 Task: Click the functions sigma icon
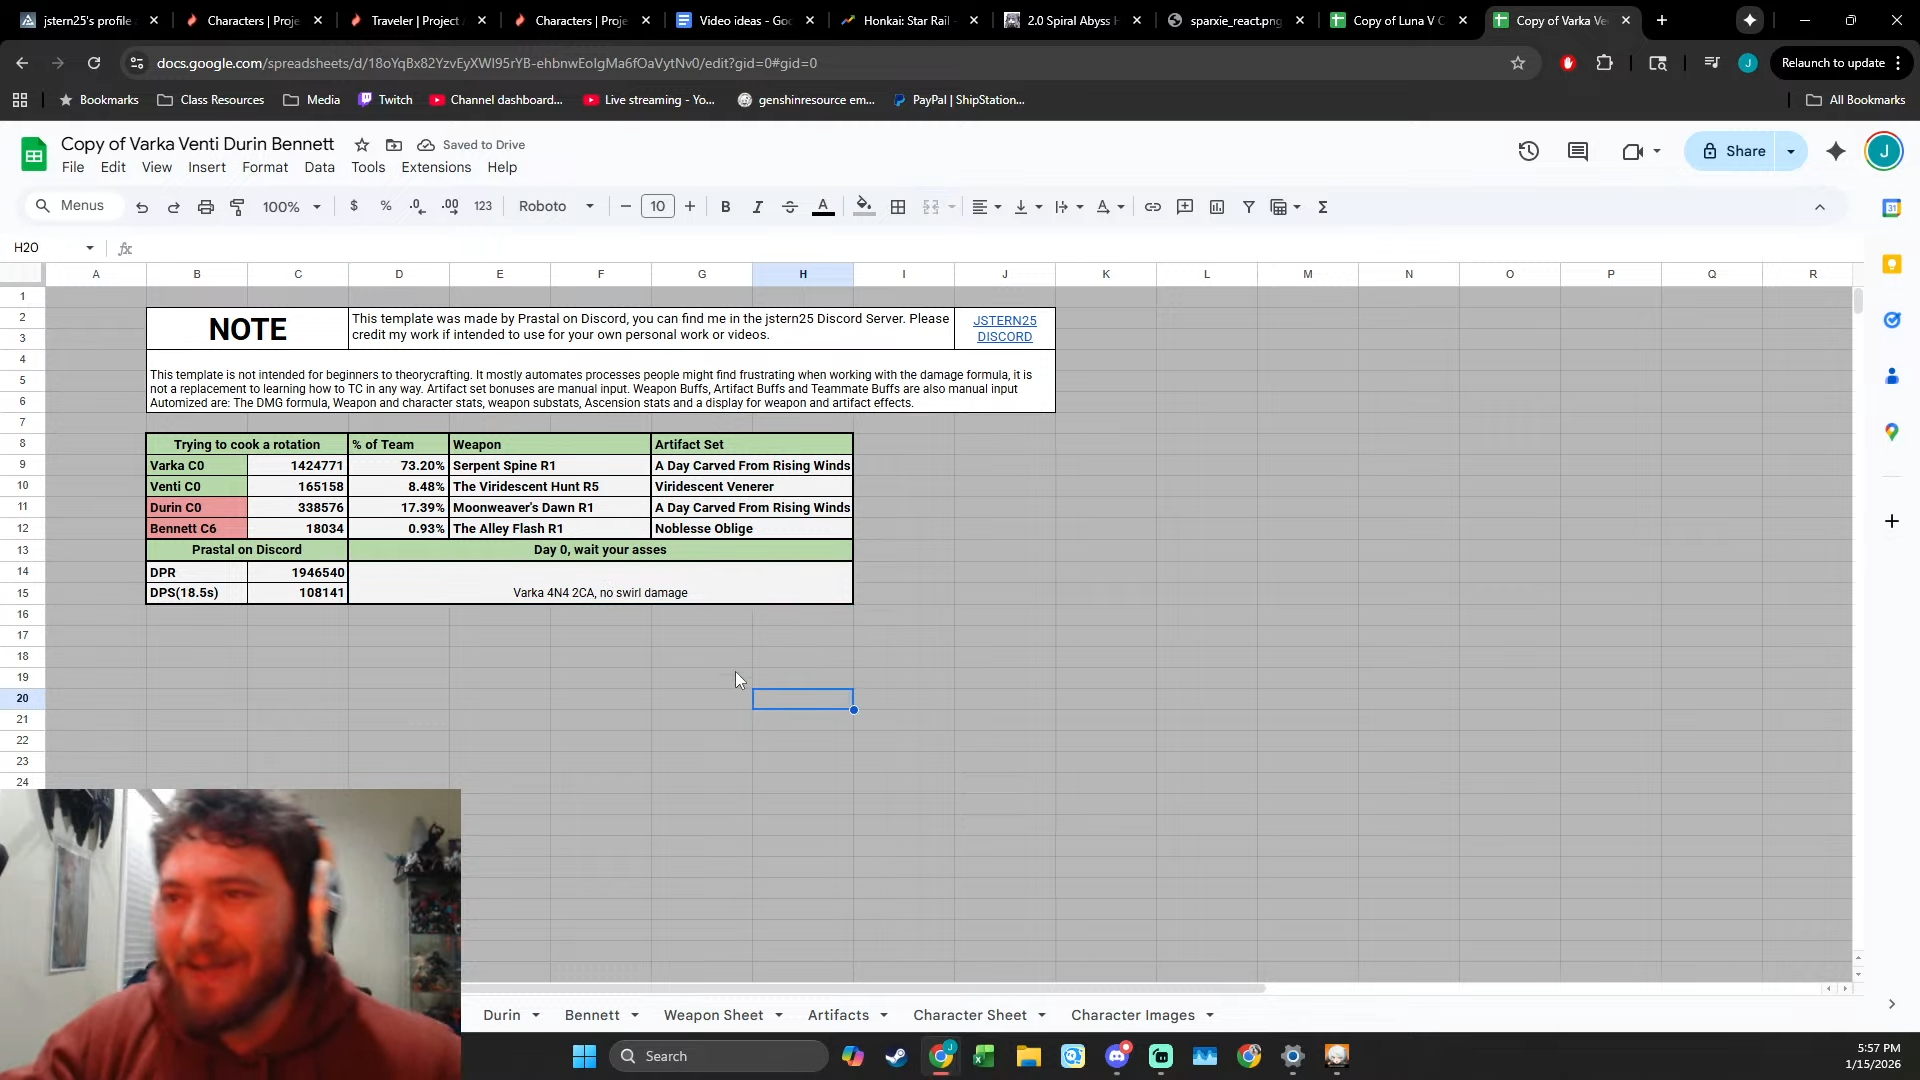1322,207
